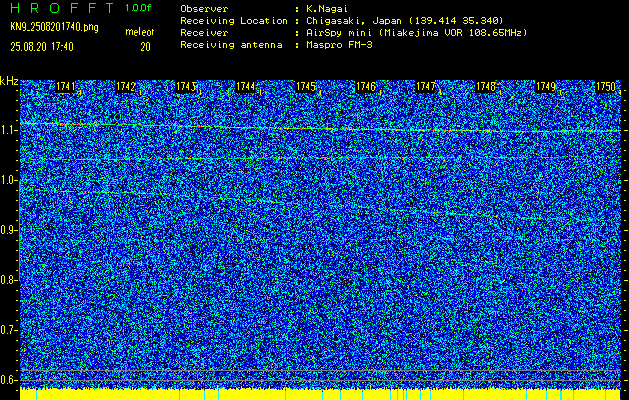Click the 1748 time marker
This screenshot has height=400, width=629.
[x=486, y=87]
